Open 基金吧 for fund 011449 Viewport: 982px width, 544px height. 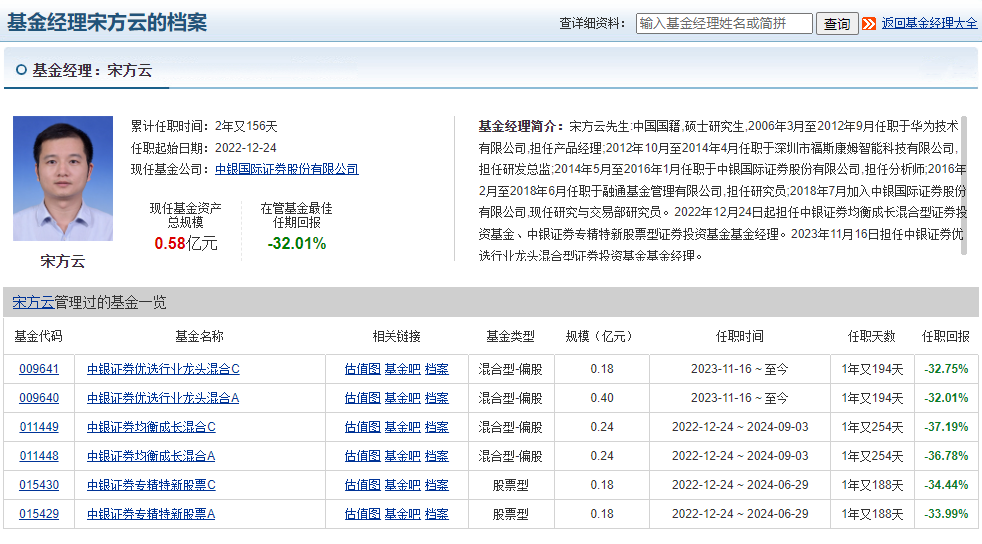tap(402, 427)
